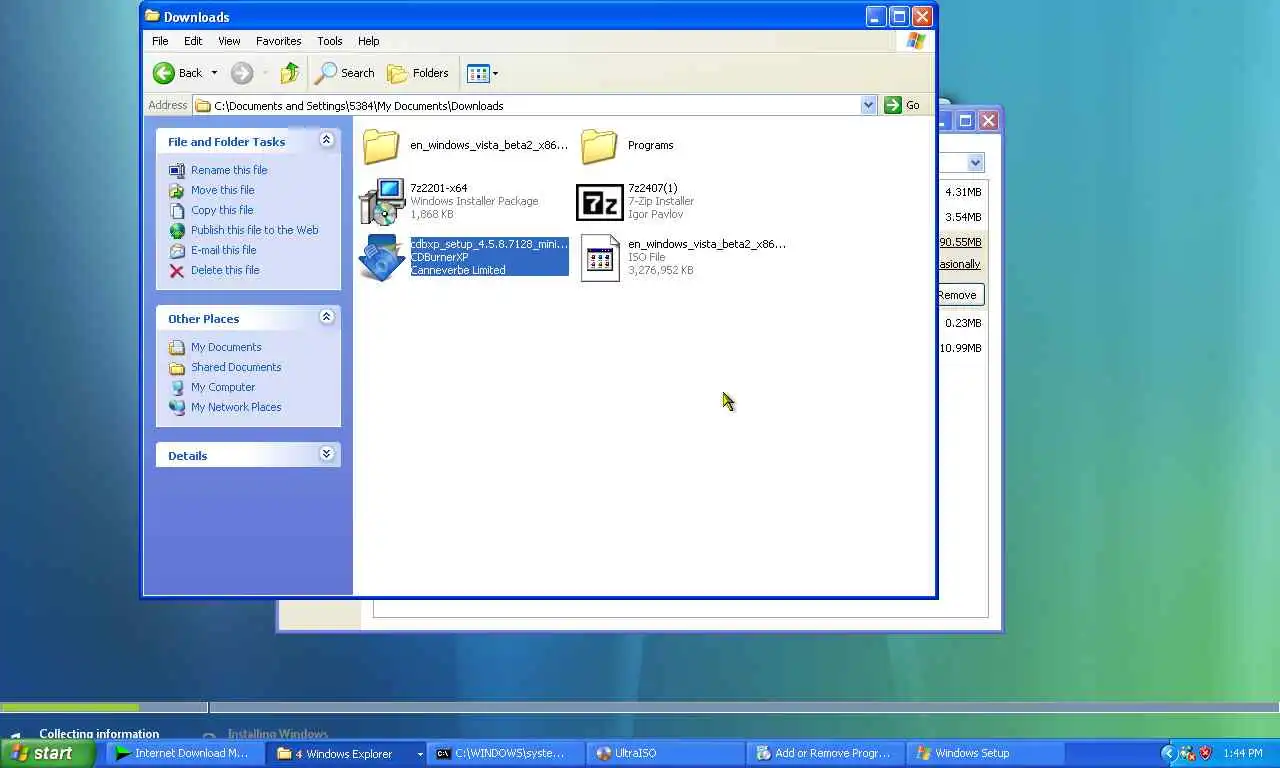Viewport: 1280px width, 768px height.
Task: Open Shared Documents link
Action: point(236,367)
